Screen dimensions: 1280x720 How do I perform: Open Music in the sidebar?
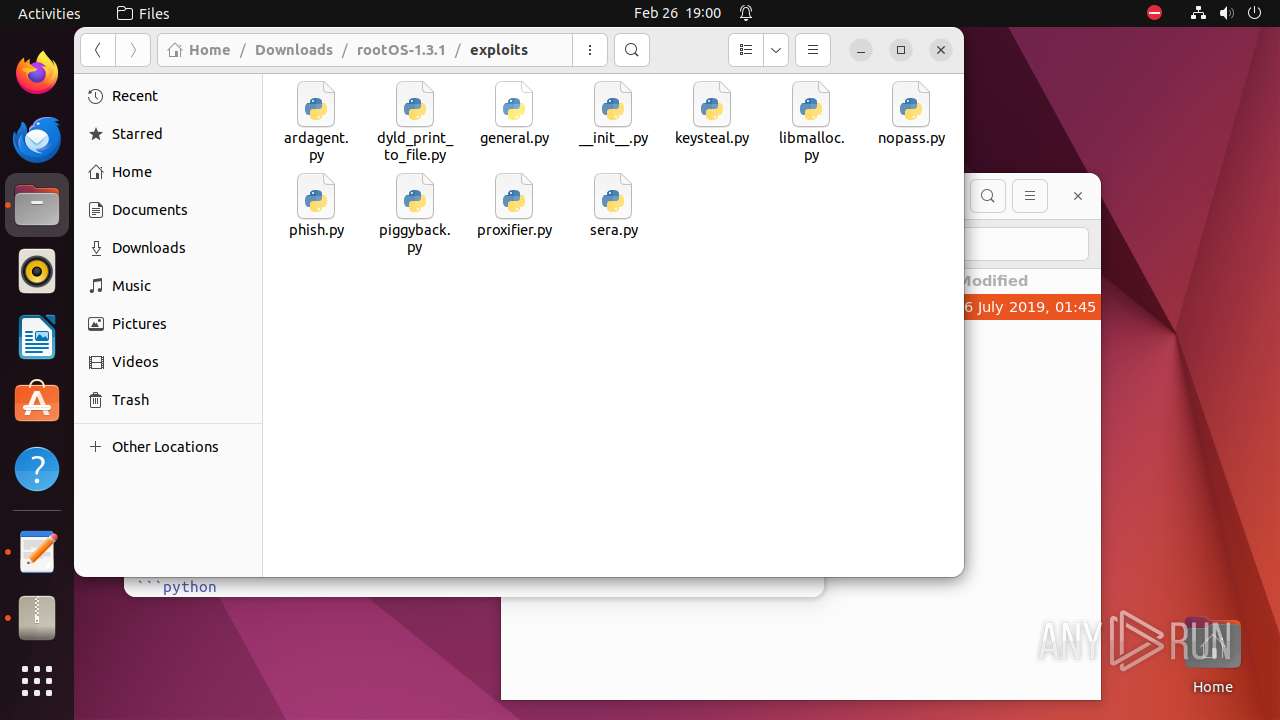click(168, 286)
